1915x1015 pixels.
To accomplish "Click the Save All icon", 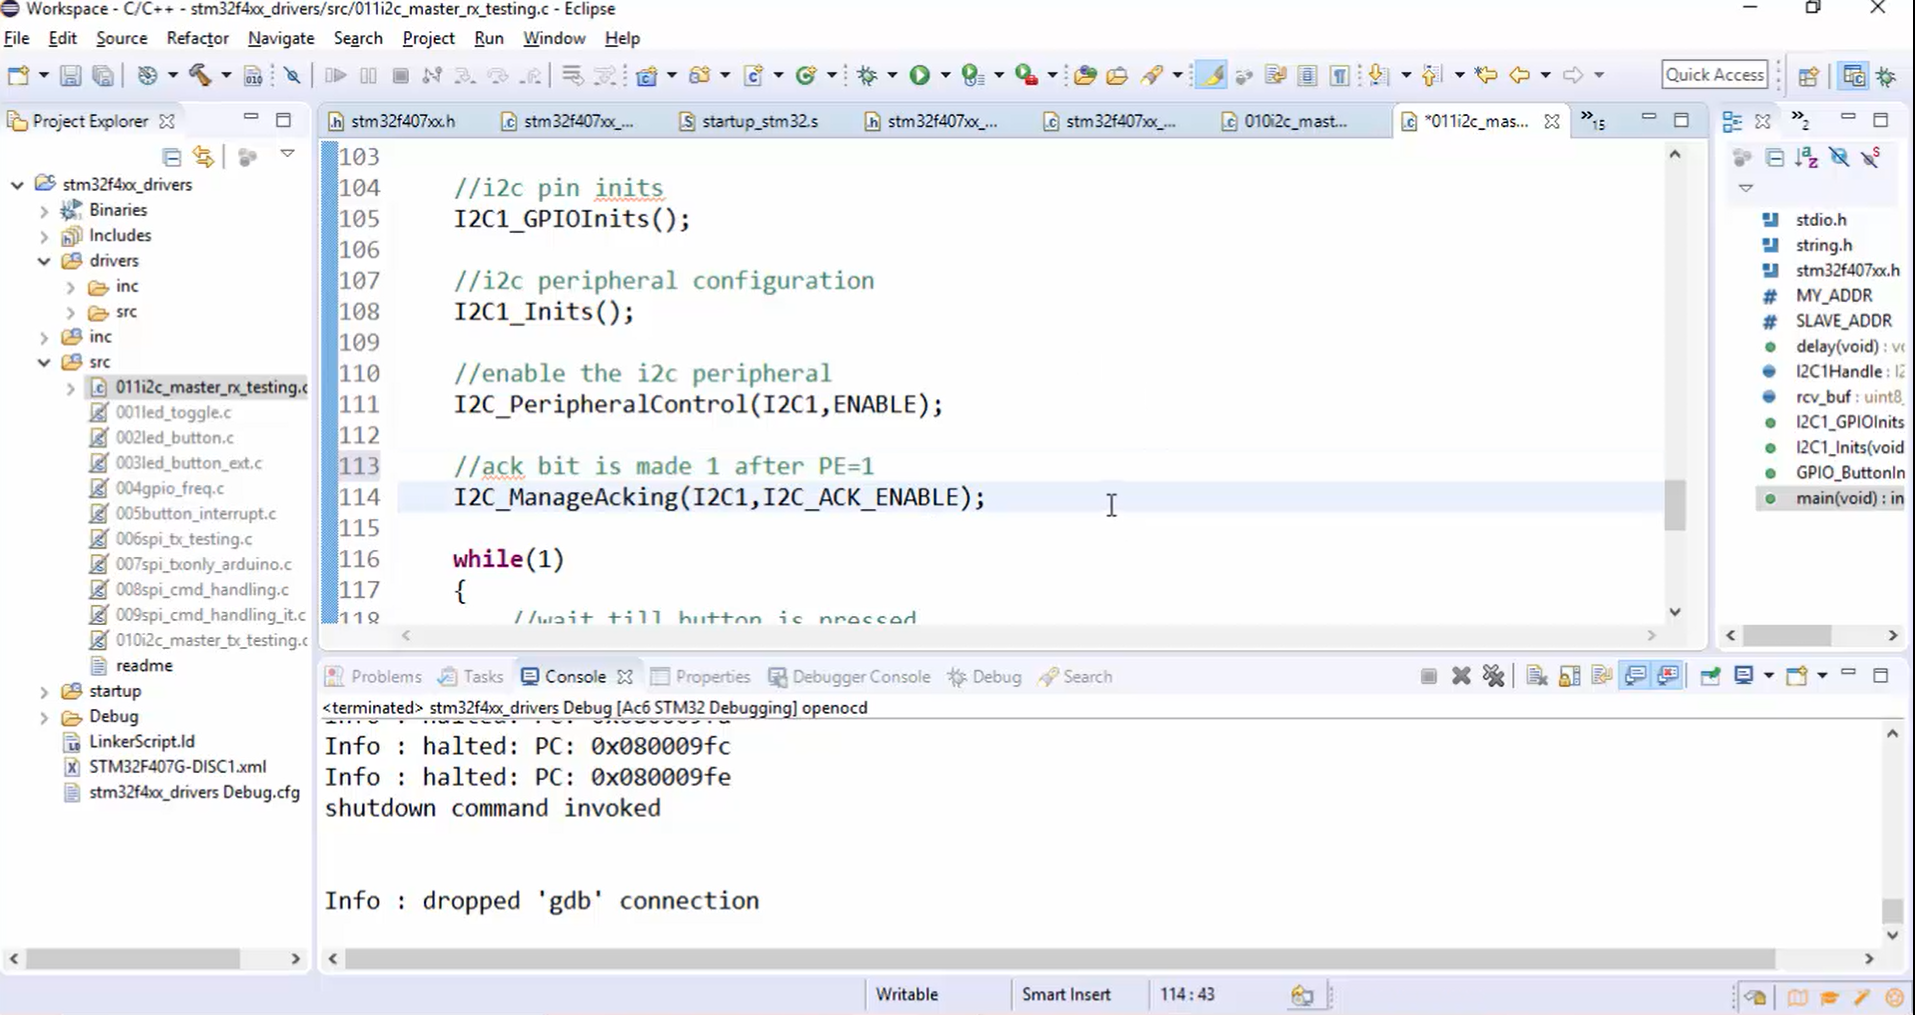I will pyautogui.click(x=102, y=75).
